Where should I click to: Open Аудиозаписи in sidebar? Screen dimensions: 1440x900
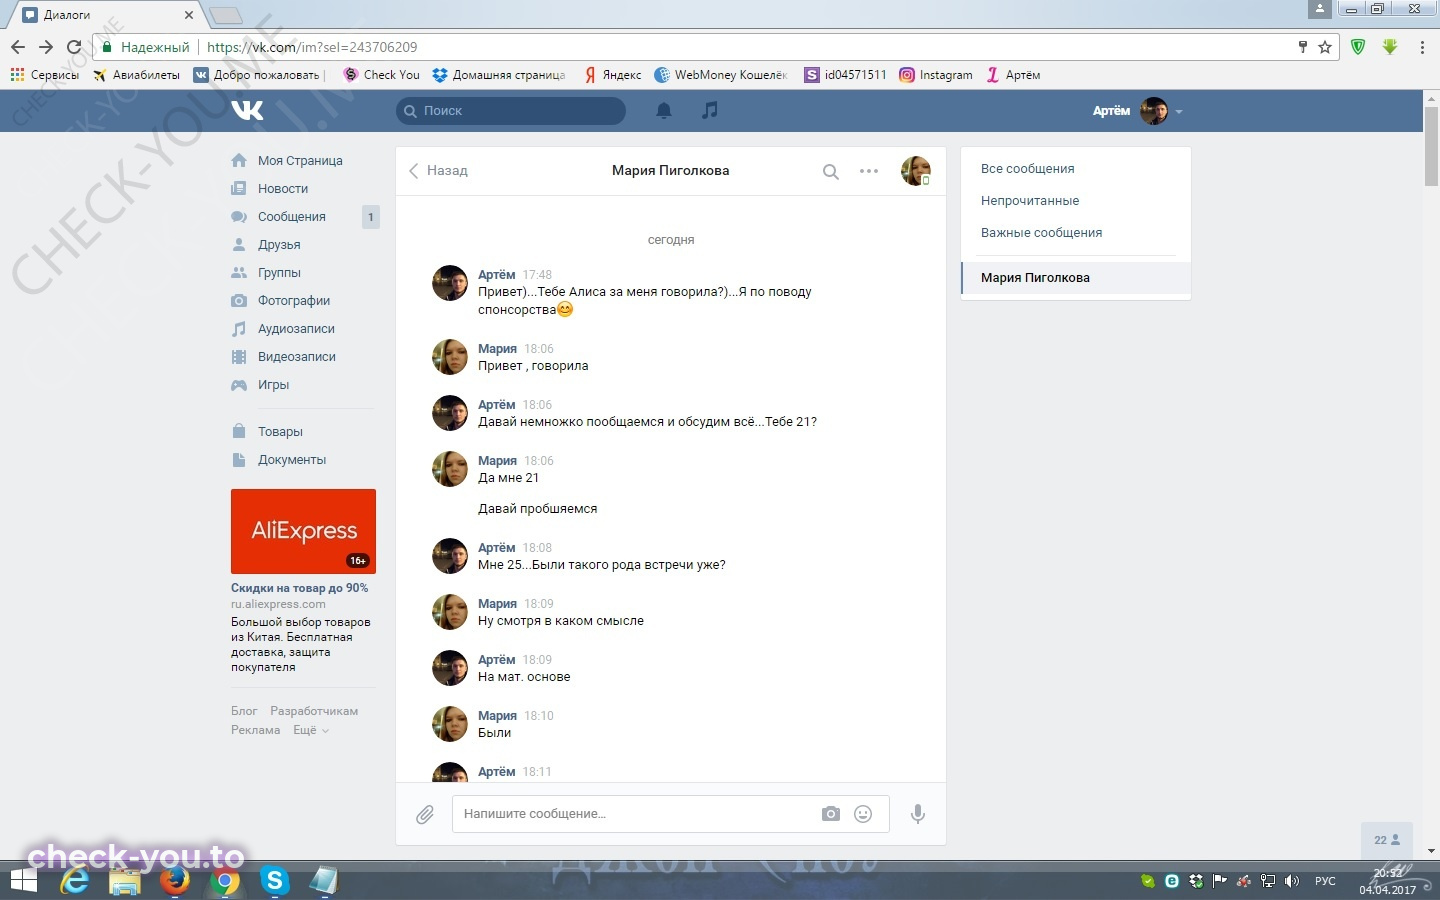[296, 328]
